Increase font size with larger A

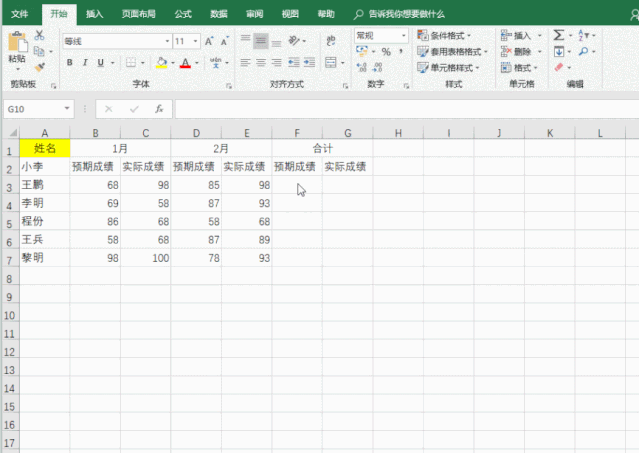tap(209, 41)
